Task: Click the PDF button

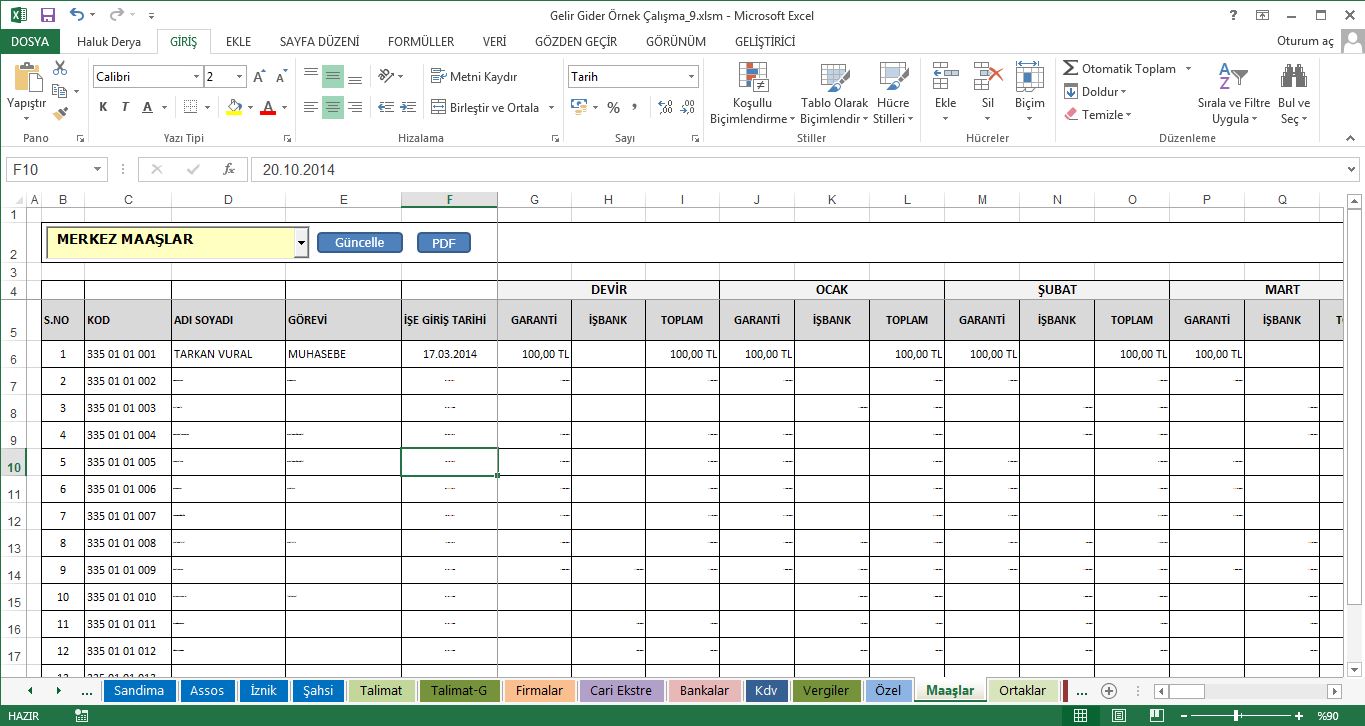Action: tap(443, 243)
